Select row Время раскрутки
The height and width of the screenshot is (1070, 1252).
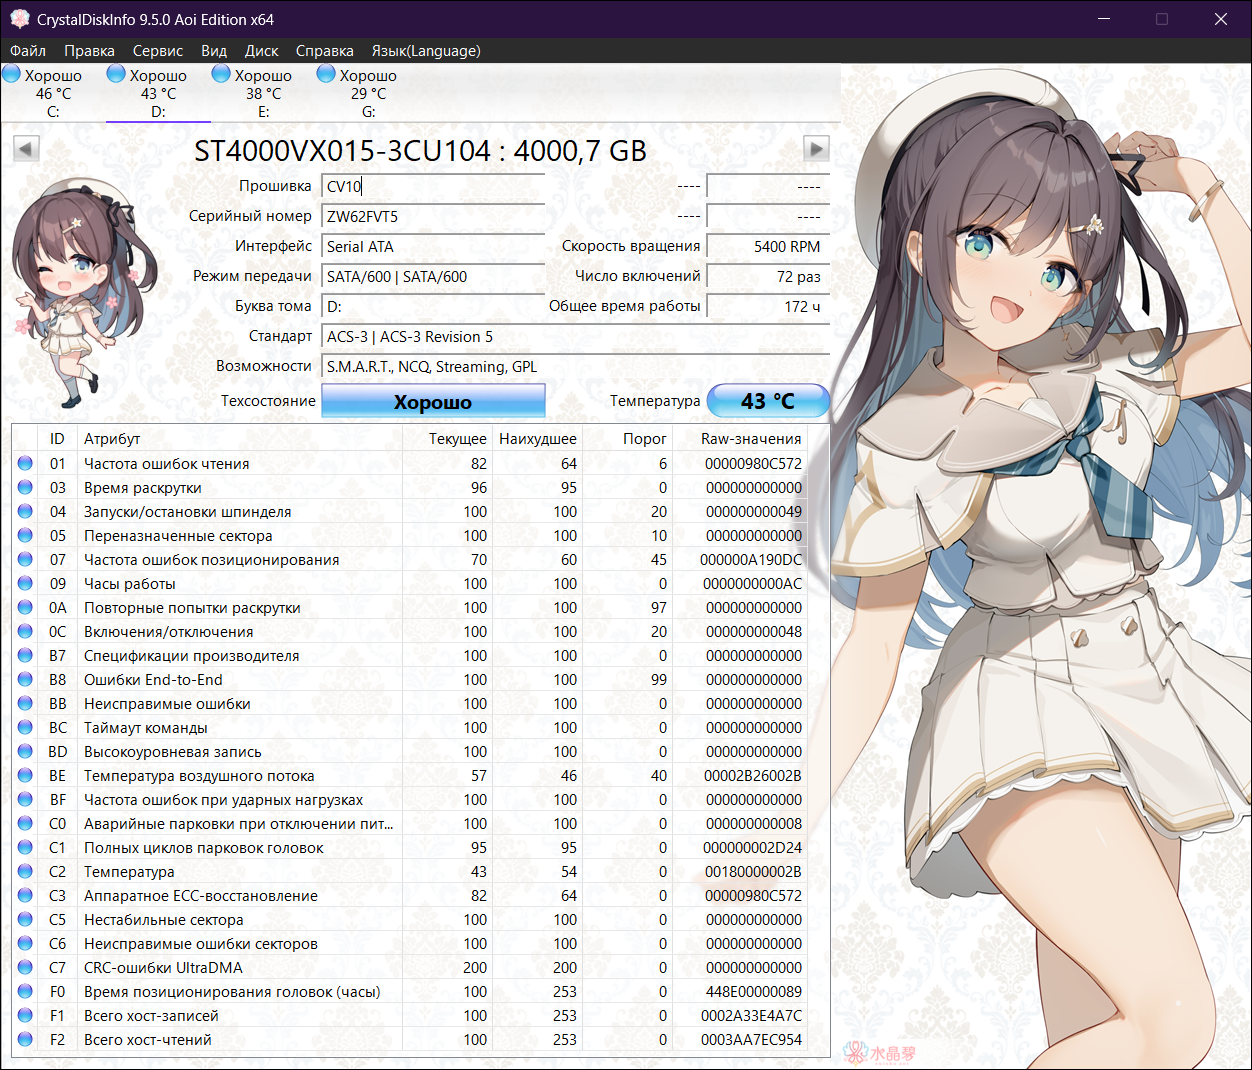coord(410,487)
